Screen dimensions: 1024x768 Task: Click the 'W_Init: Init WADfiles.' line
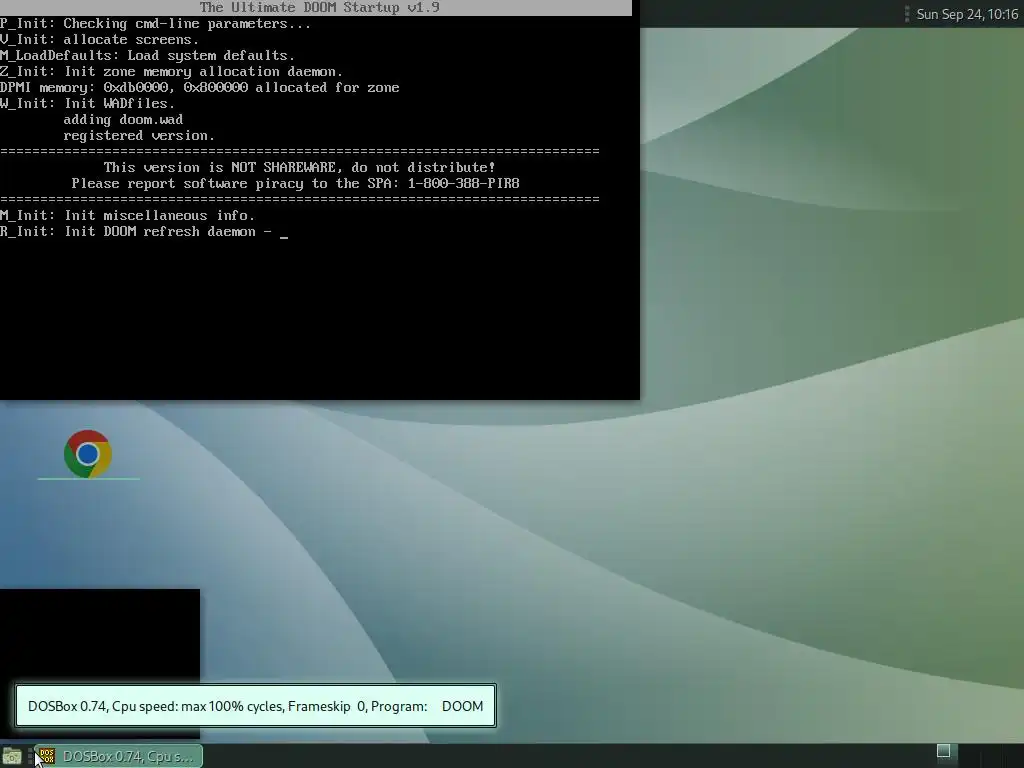point(88,103)
